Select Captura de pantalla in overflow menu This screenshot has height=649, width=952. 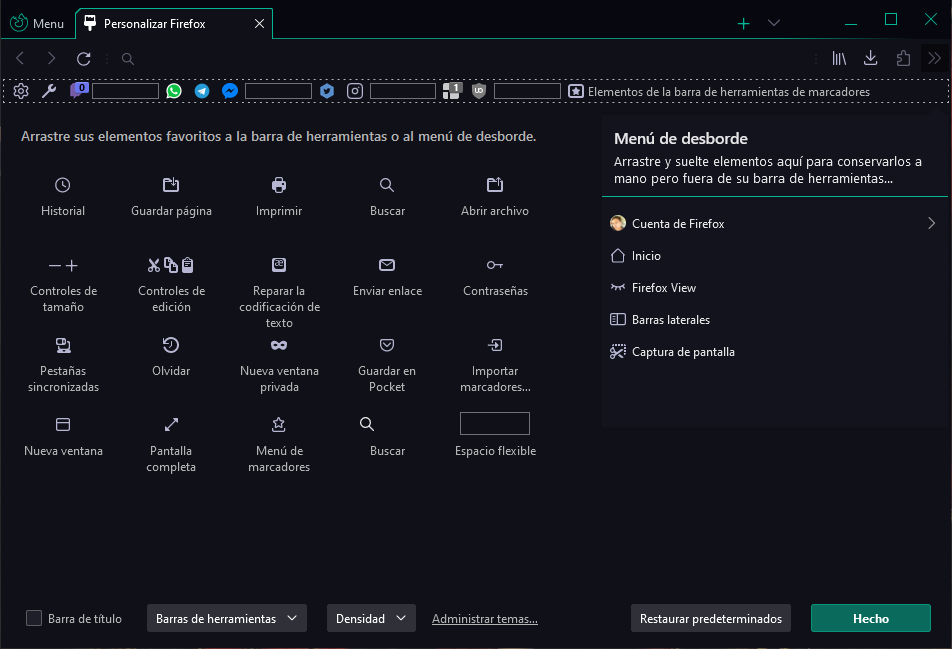775,352
